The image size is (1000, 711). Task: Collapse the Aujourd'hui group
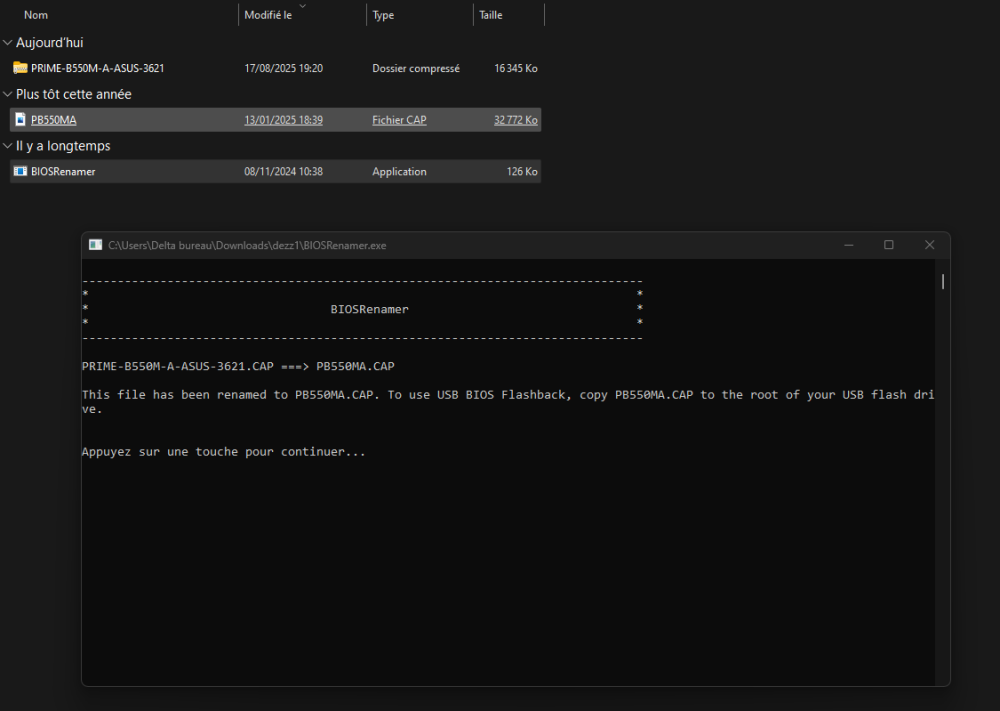(8, 43)
